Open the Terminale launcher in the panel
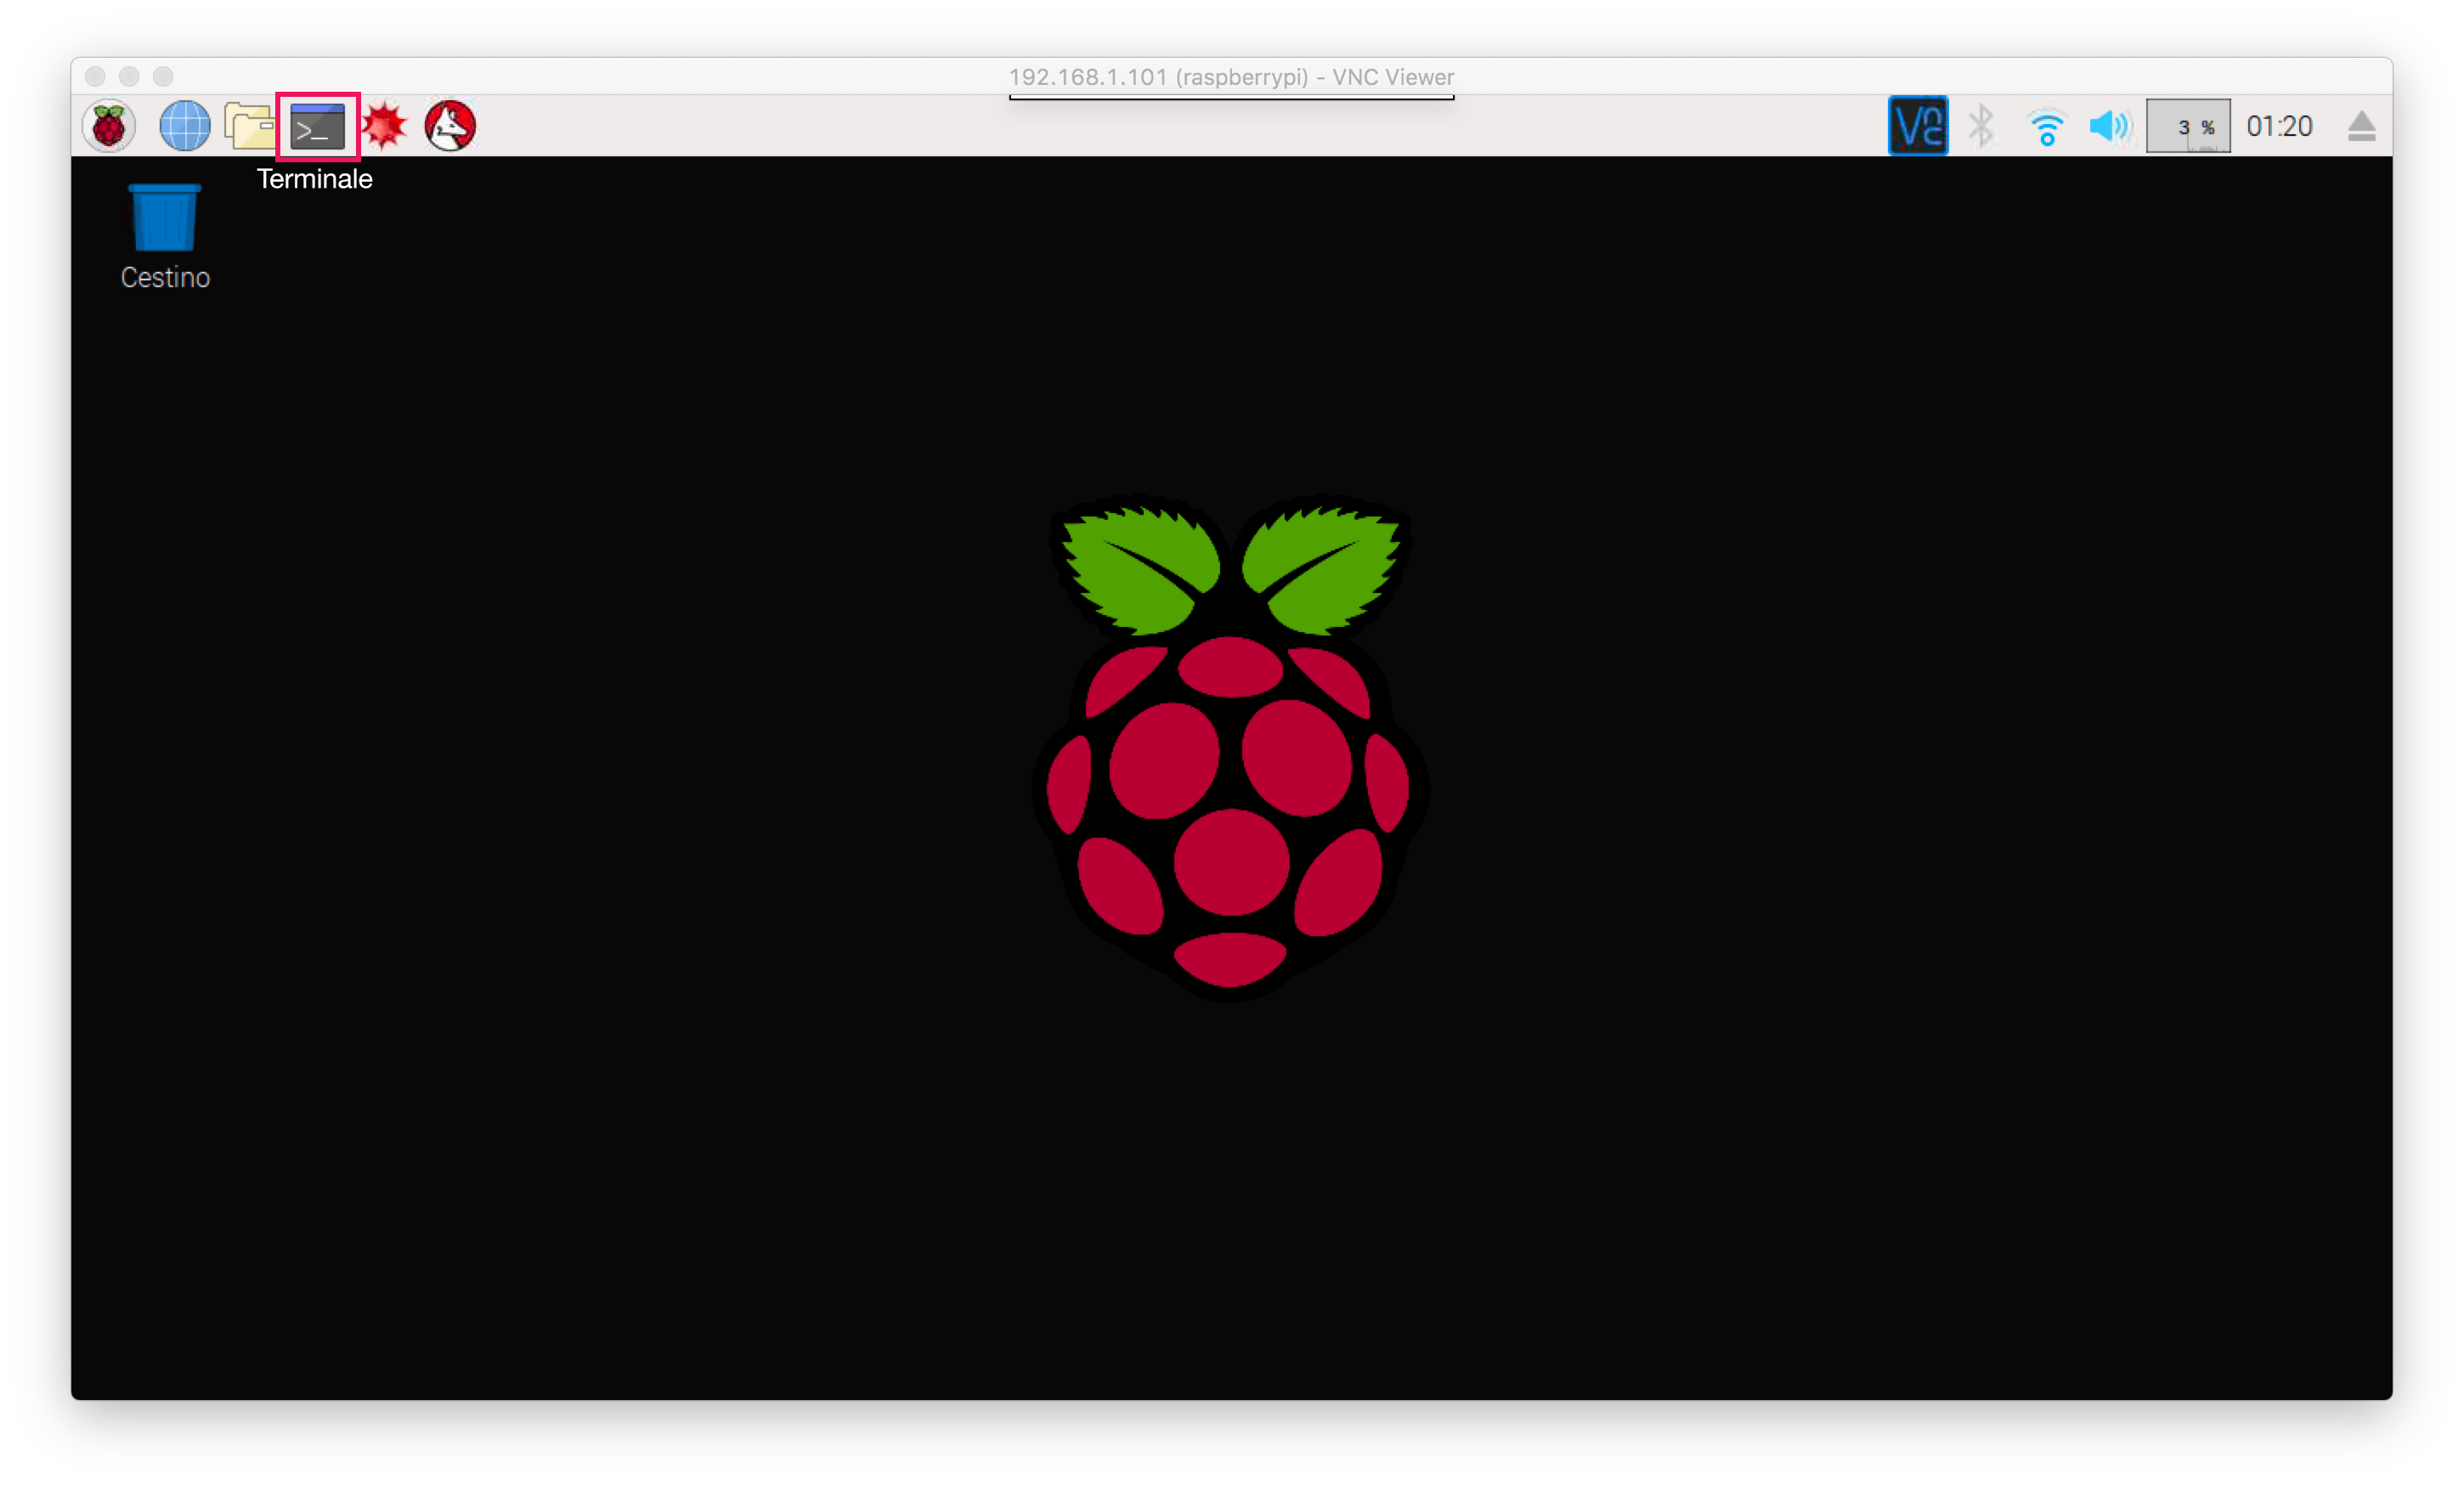Viewport: 2464px width, 1485px height. point(318,127)
